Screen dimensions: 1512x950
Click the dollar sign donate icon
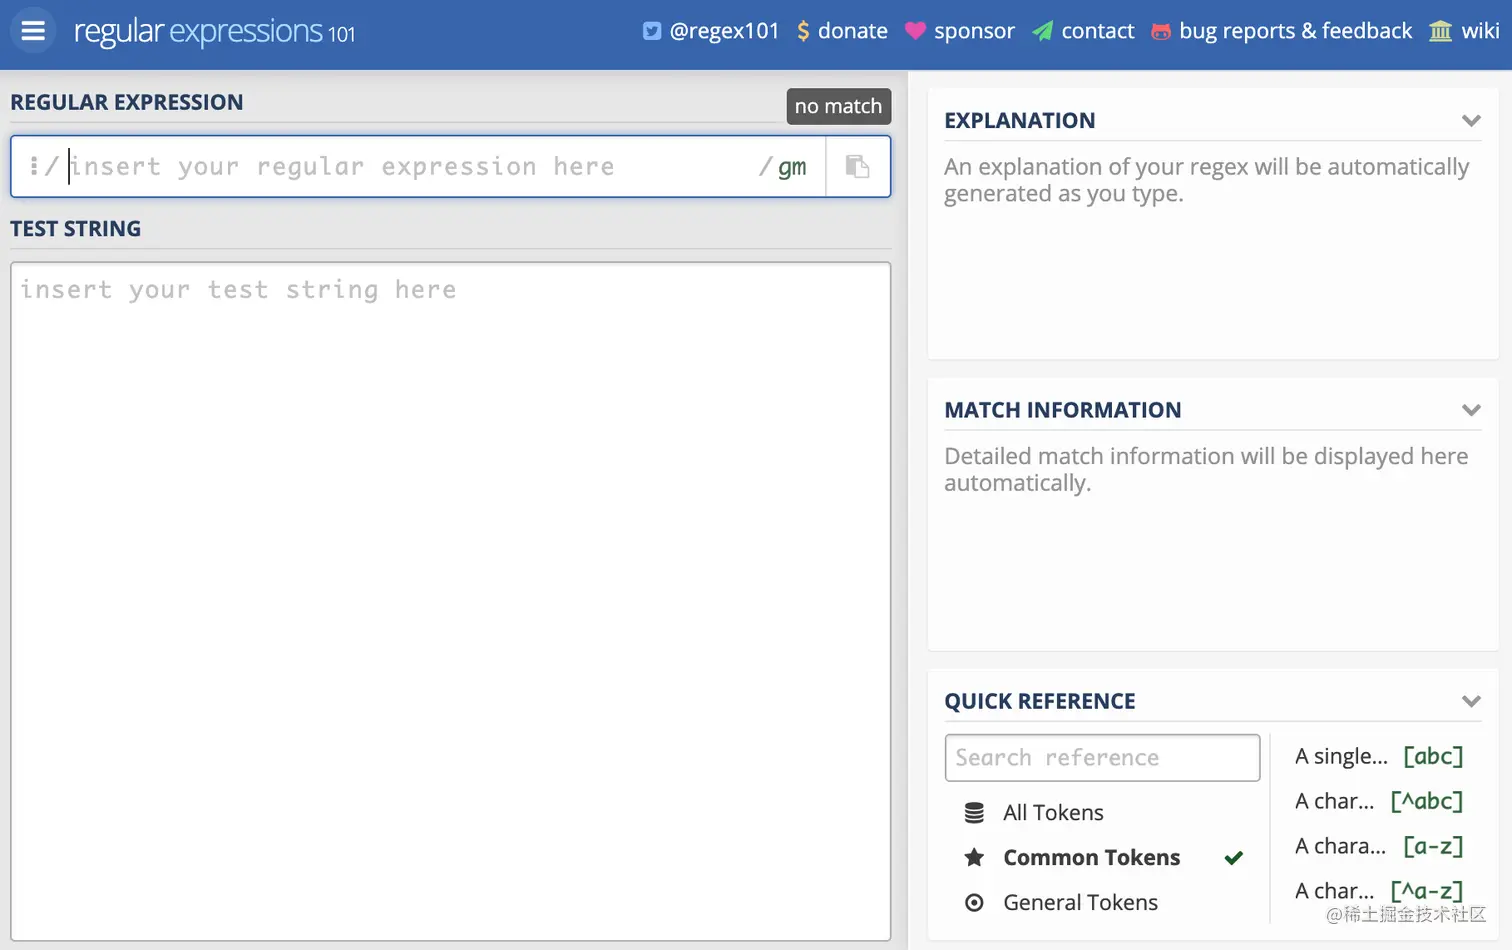coord(803,31)
